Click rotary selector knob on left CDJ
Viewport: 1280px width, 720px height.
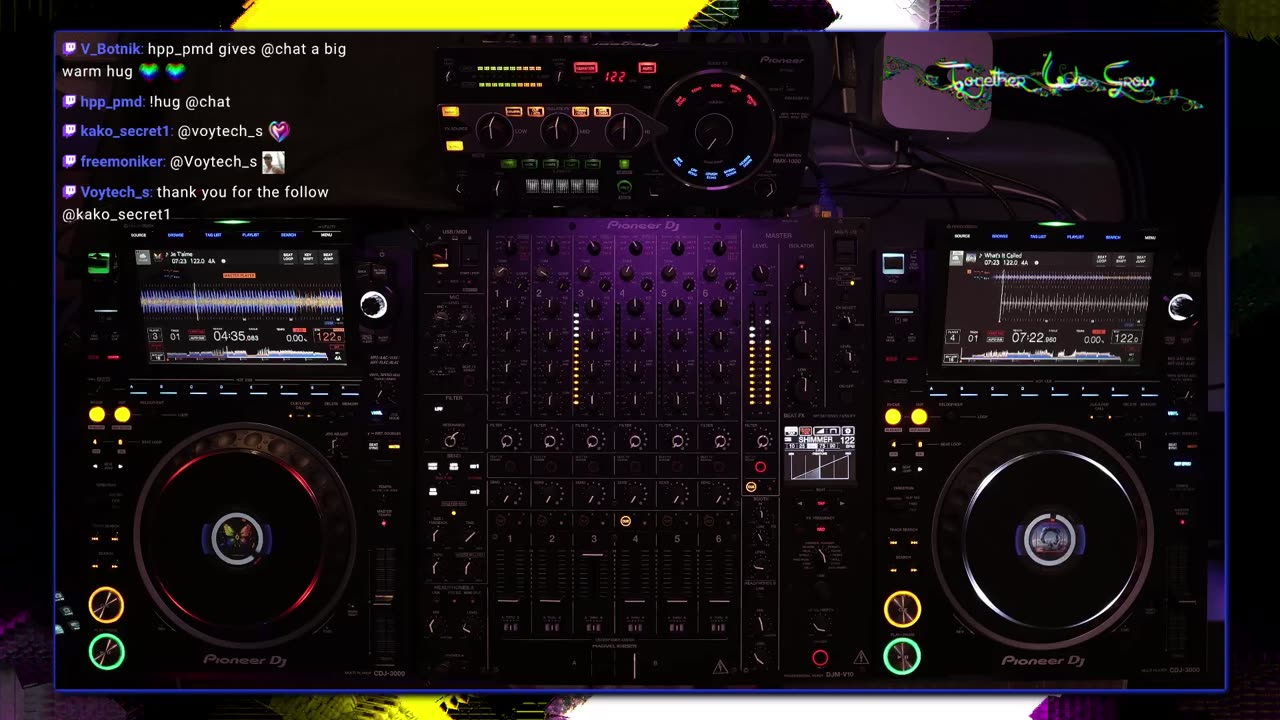[x=374, y=305]
